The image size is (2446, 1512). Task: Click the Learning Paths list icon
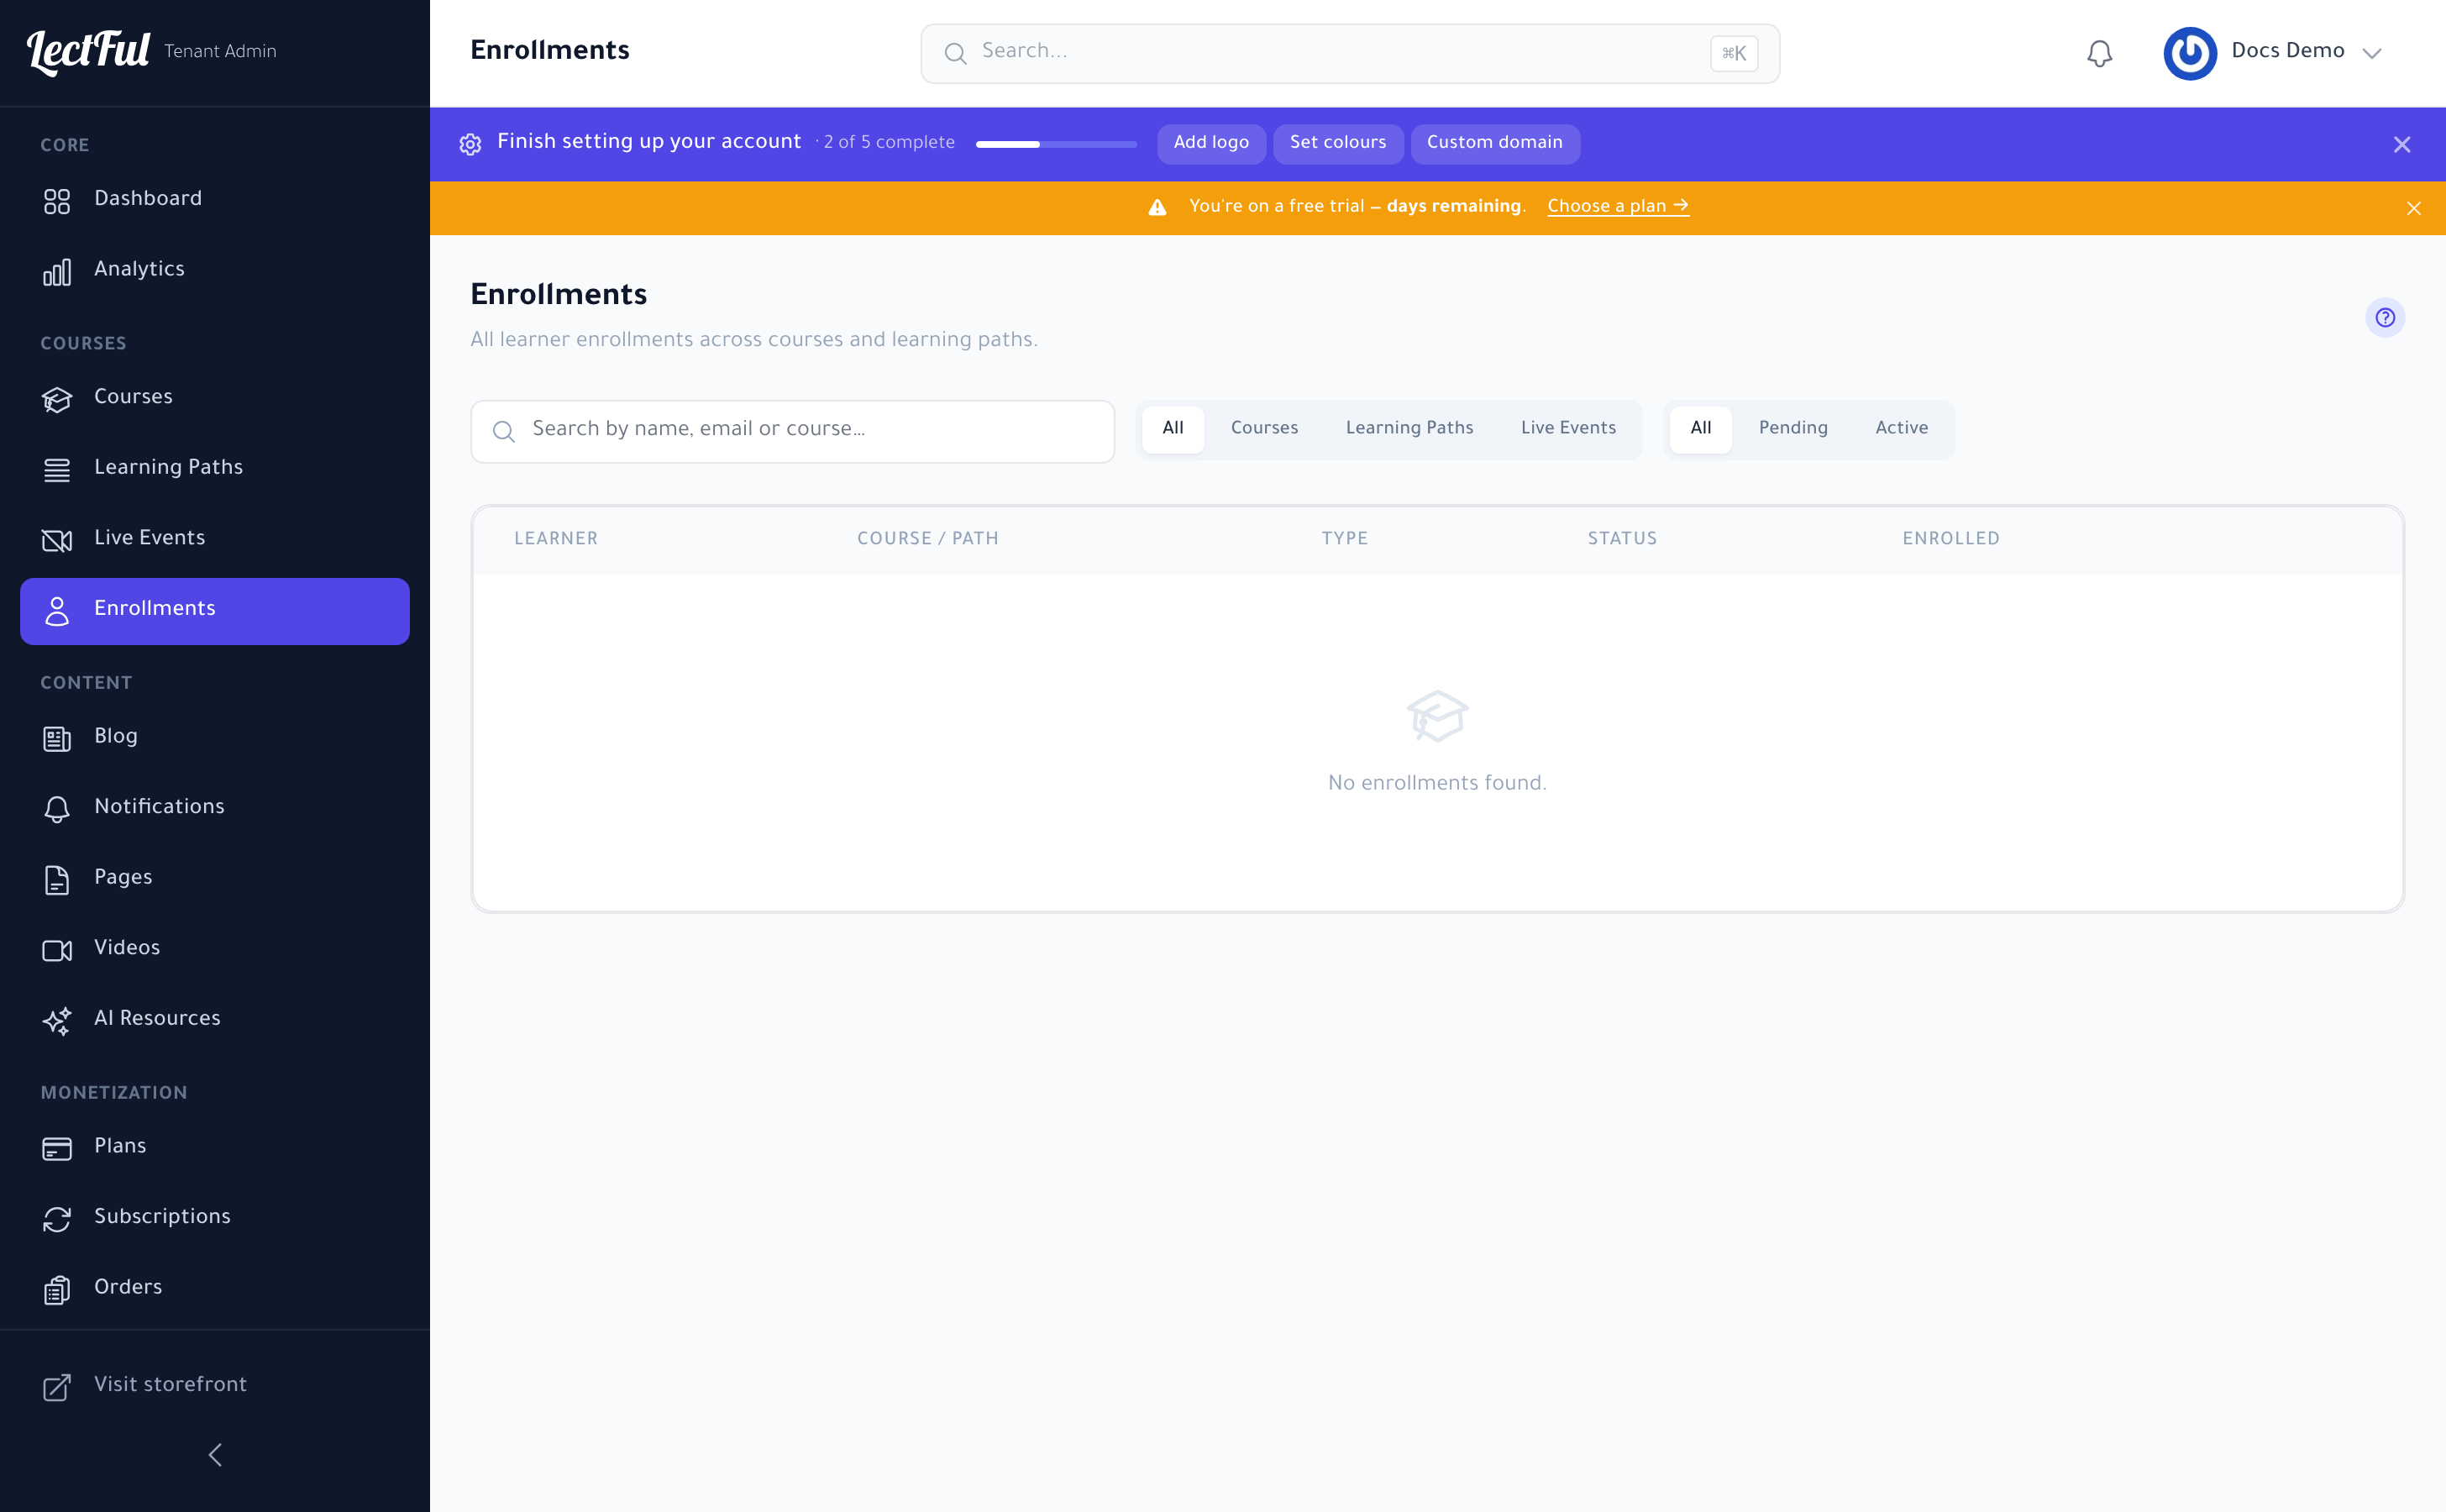pos(57,470)
